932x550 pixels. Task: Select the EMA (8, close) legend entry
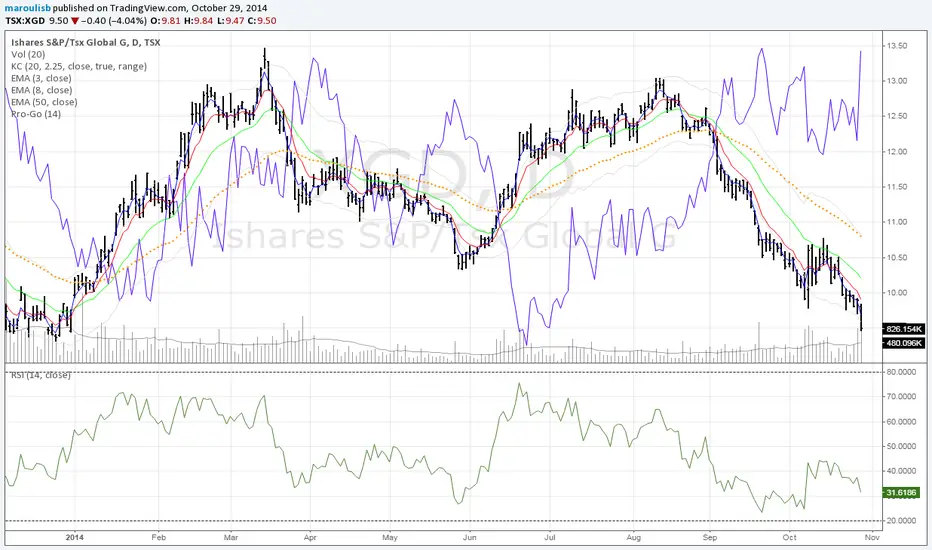(42, 90)
